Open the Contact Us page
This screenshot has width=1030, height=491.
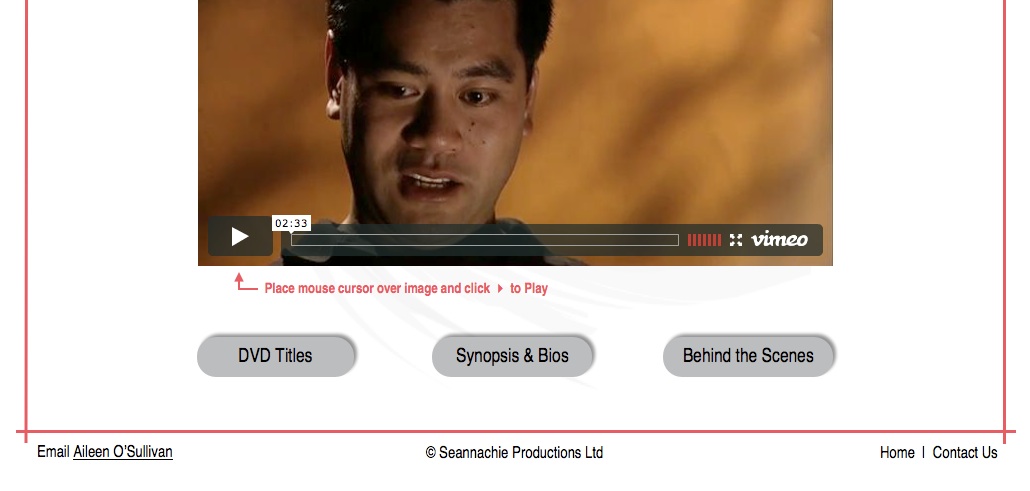[965, 453]
